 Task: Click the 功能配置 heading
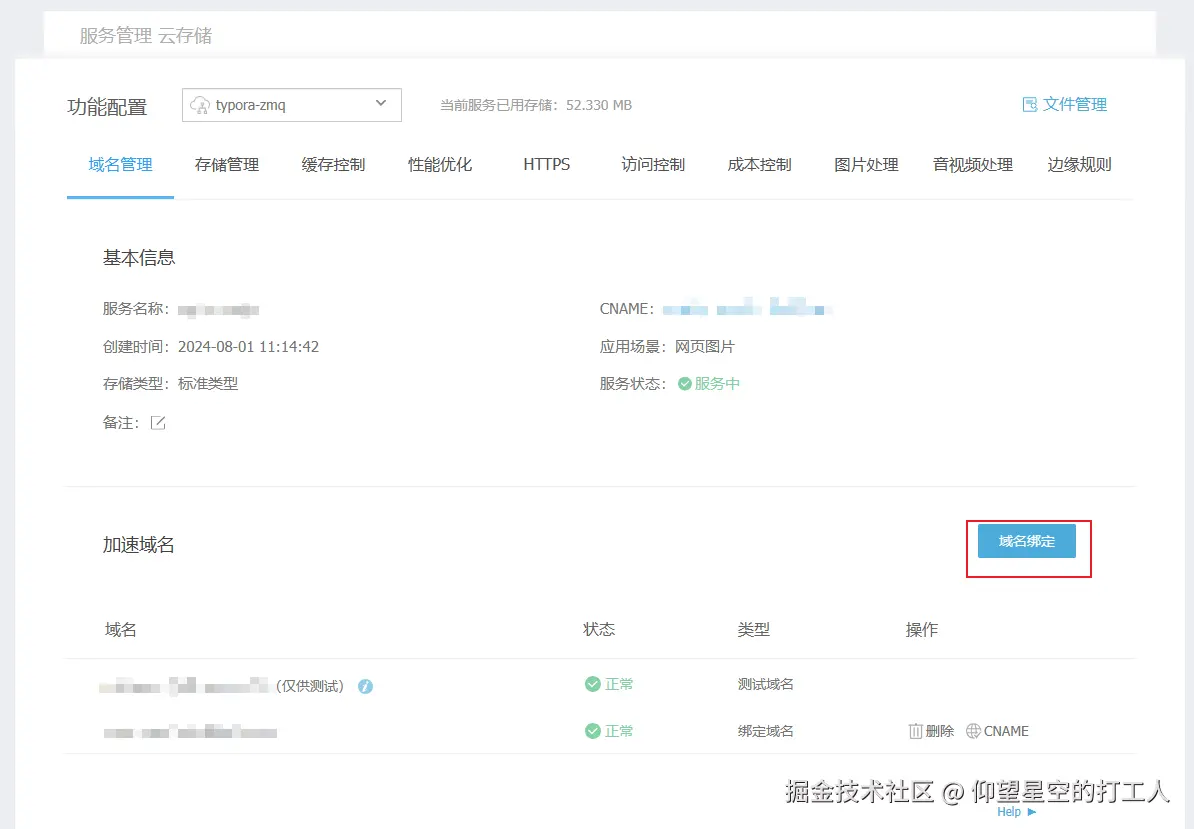[x=107, y=107]
